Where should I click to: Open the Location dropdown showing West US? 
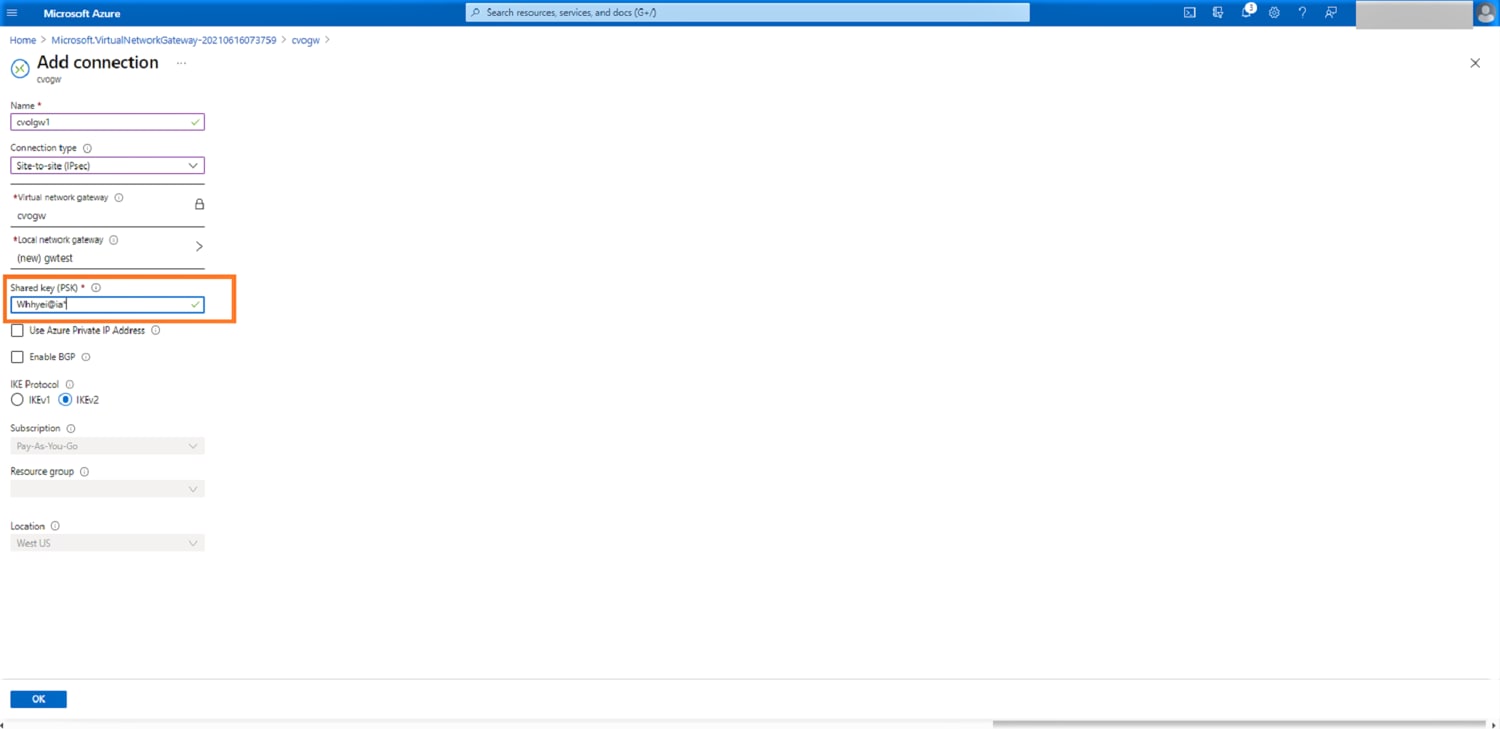(x=107, y=543)
